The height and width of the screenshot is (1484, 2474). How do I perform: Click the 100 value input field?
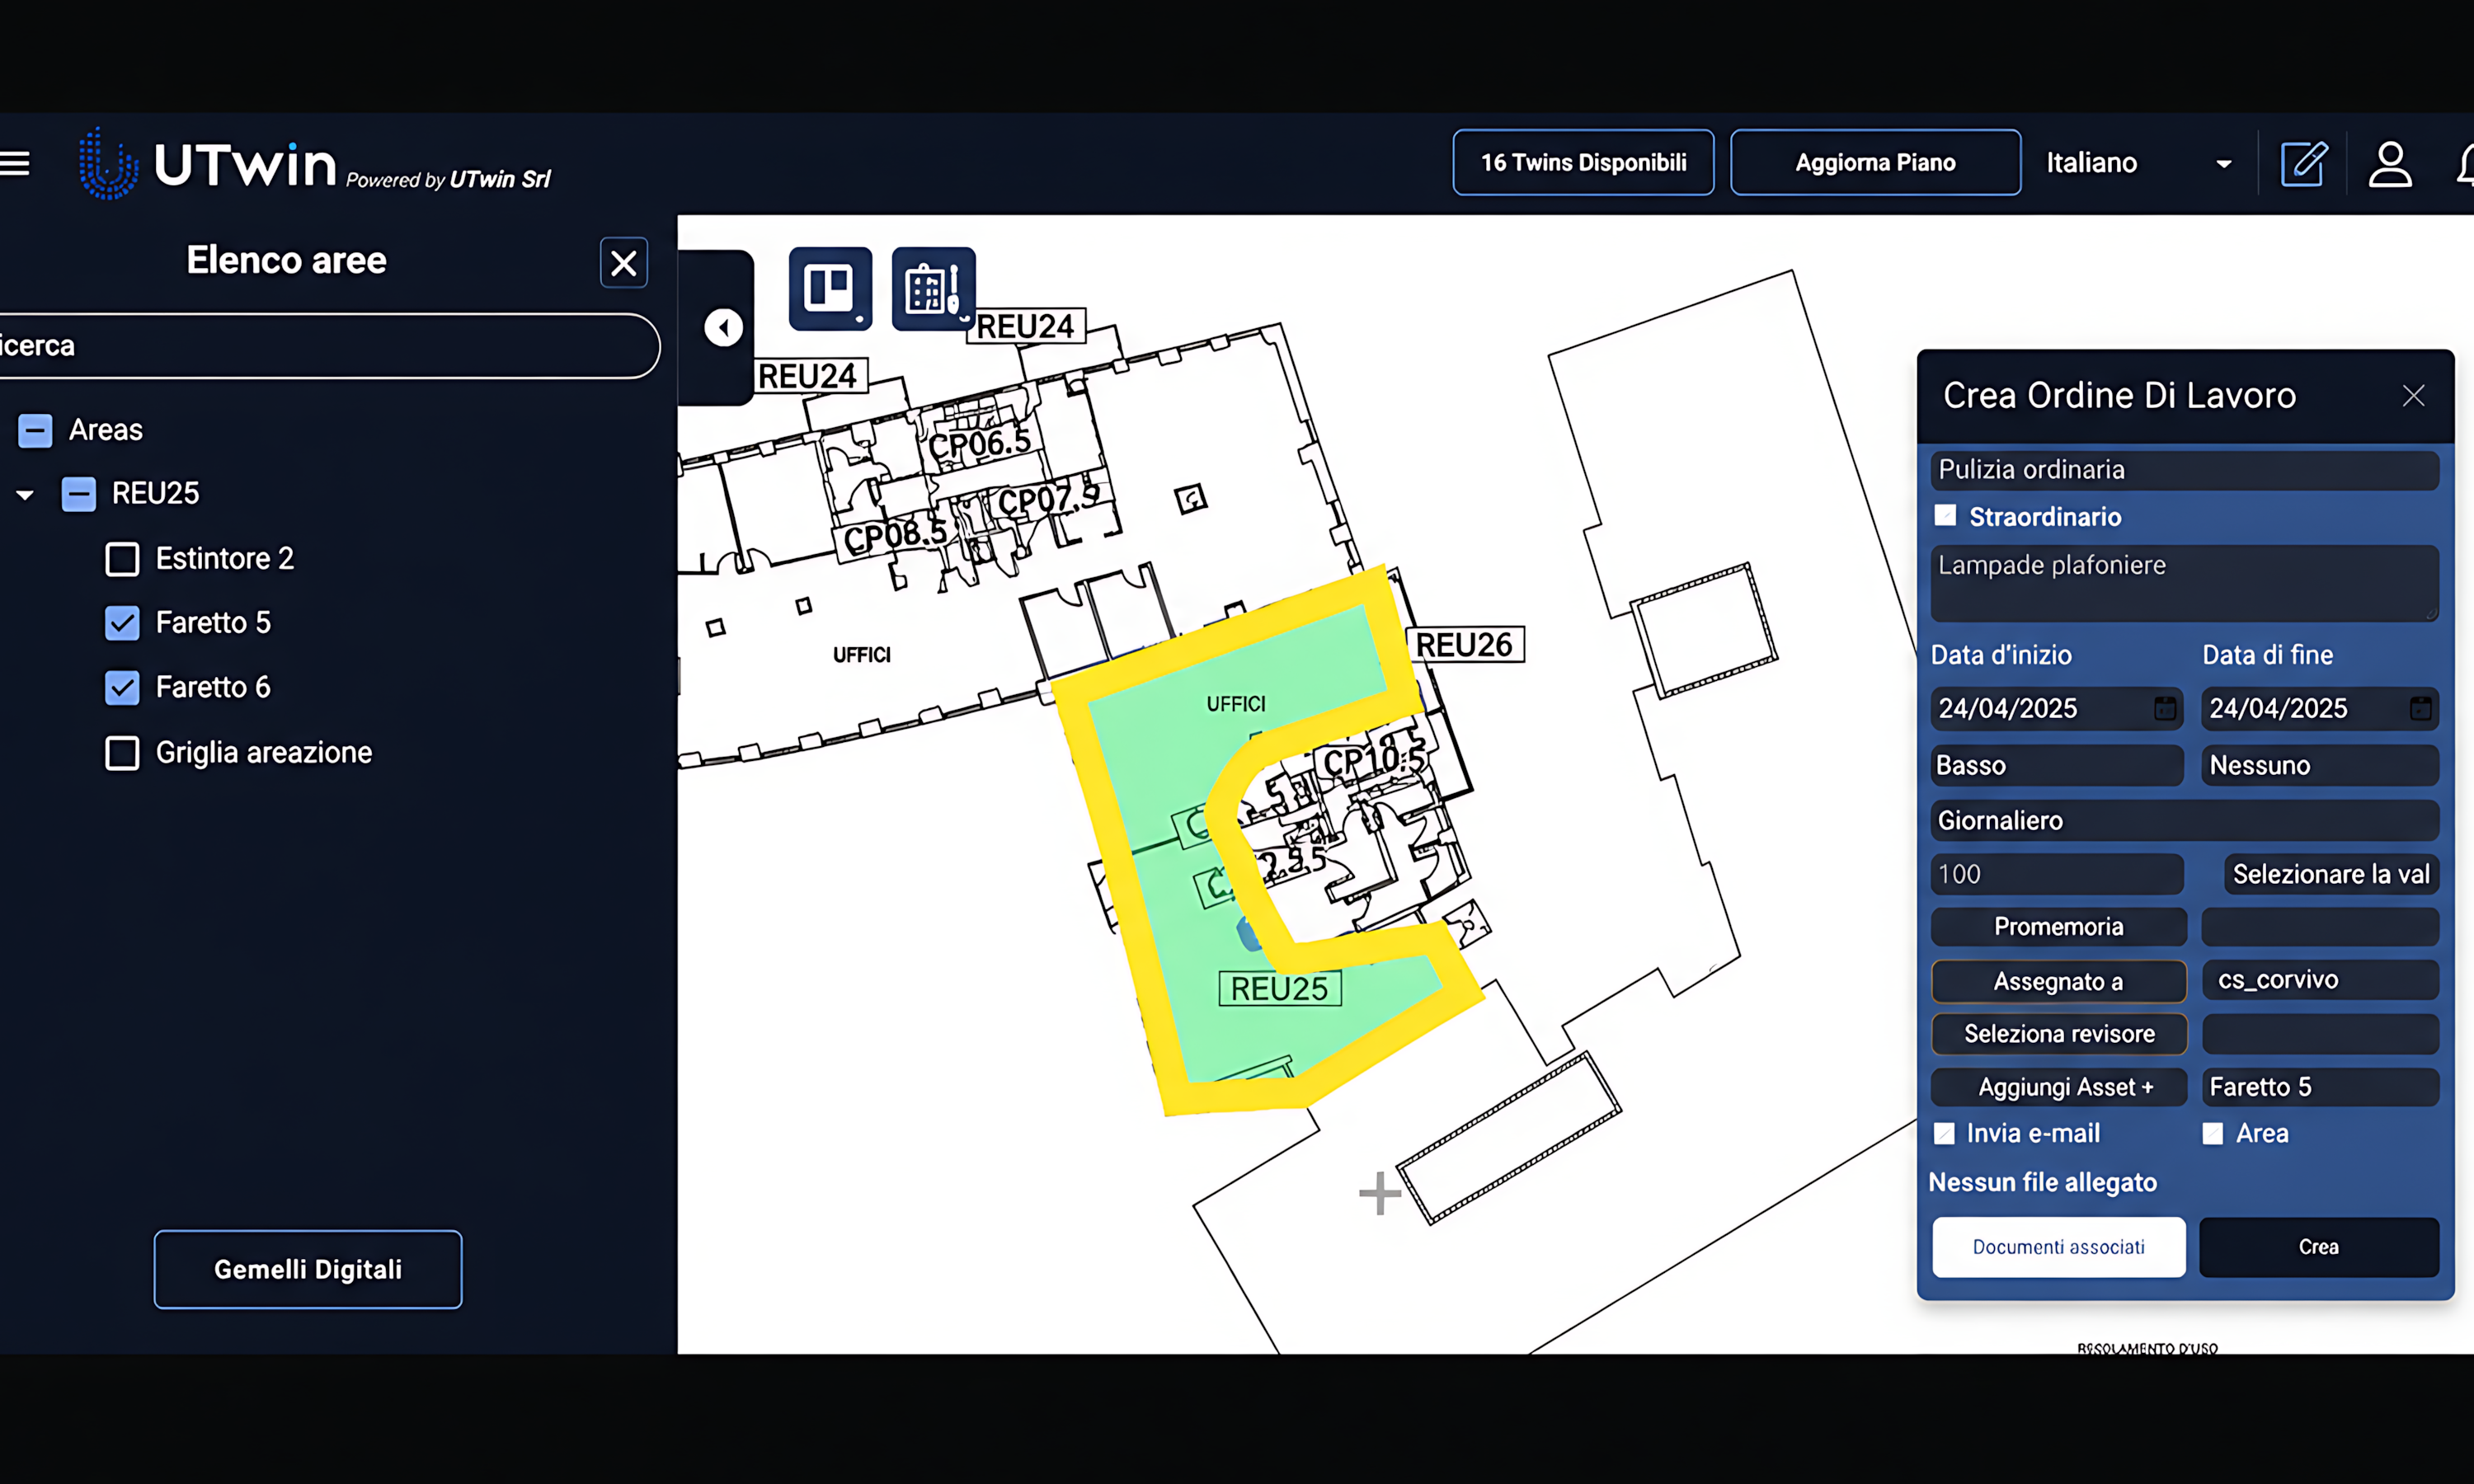pyautogui.click(x=2057, y=874)
